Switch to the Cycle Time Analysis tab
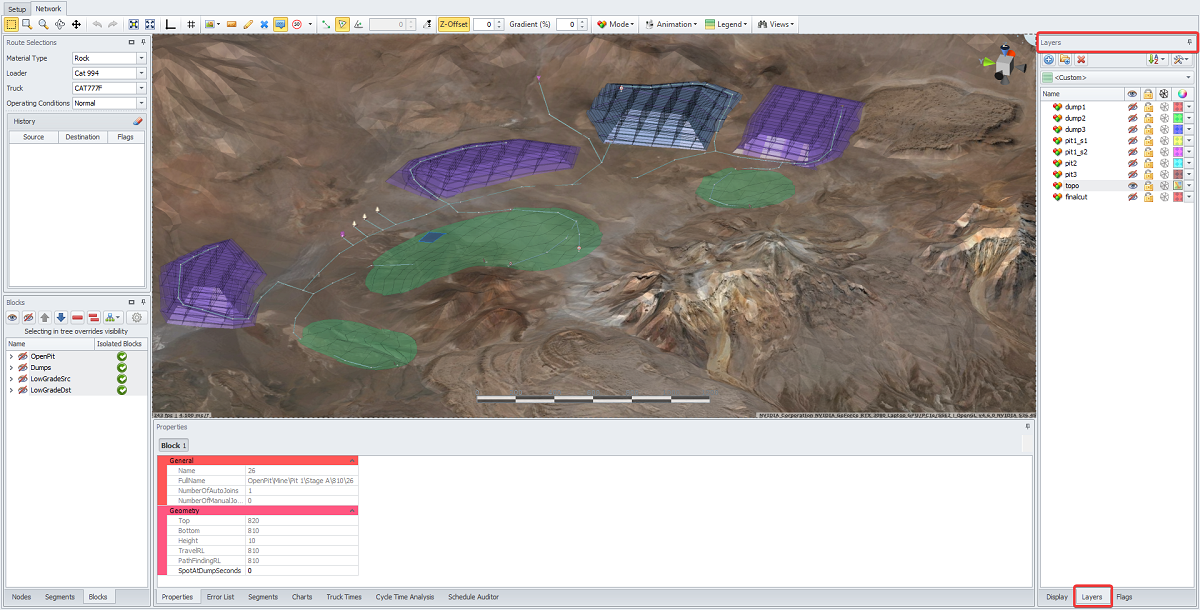The height and width of the screenshot is (610, 1200). click(x=405, y=597)
